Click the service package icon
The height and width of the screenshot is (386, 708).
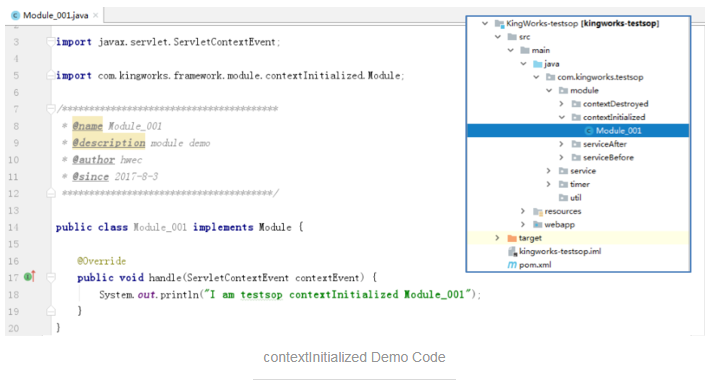click(563, 171)
